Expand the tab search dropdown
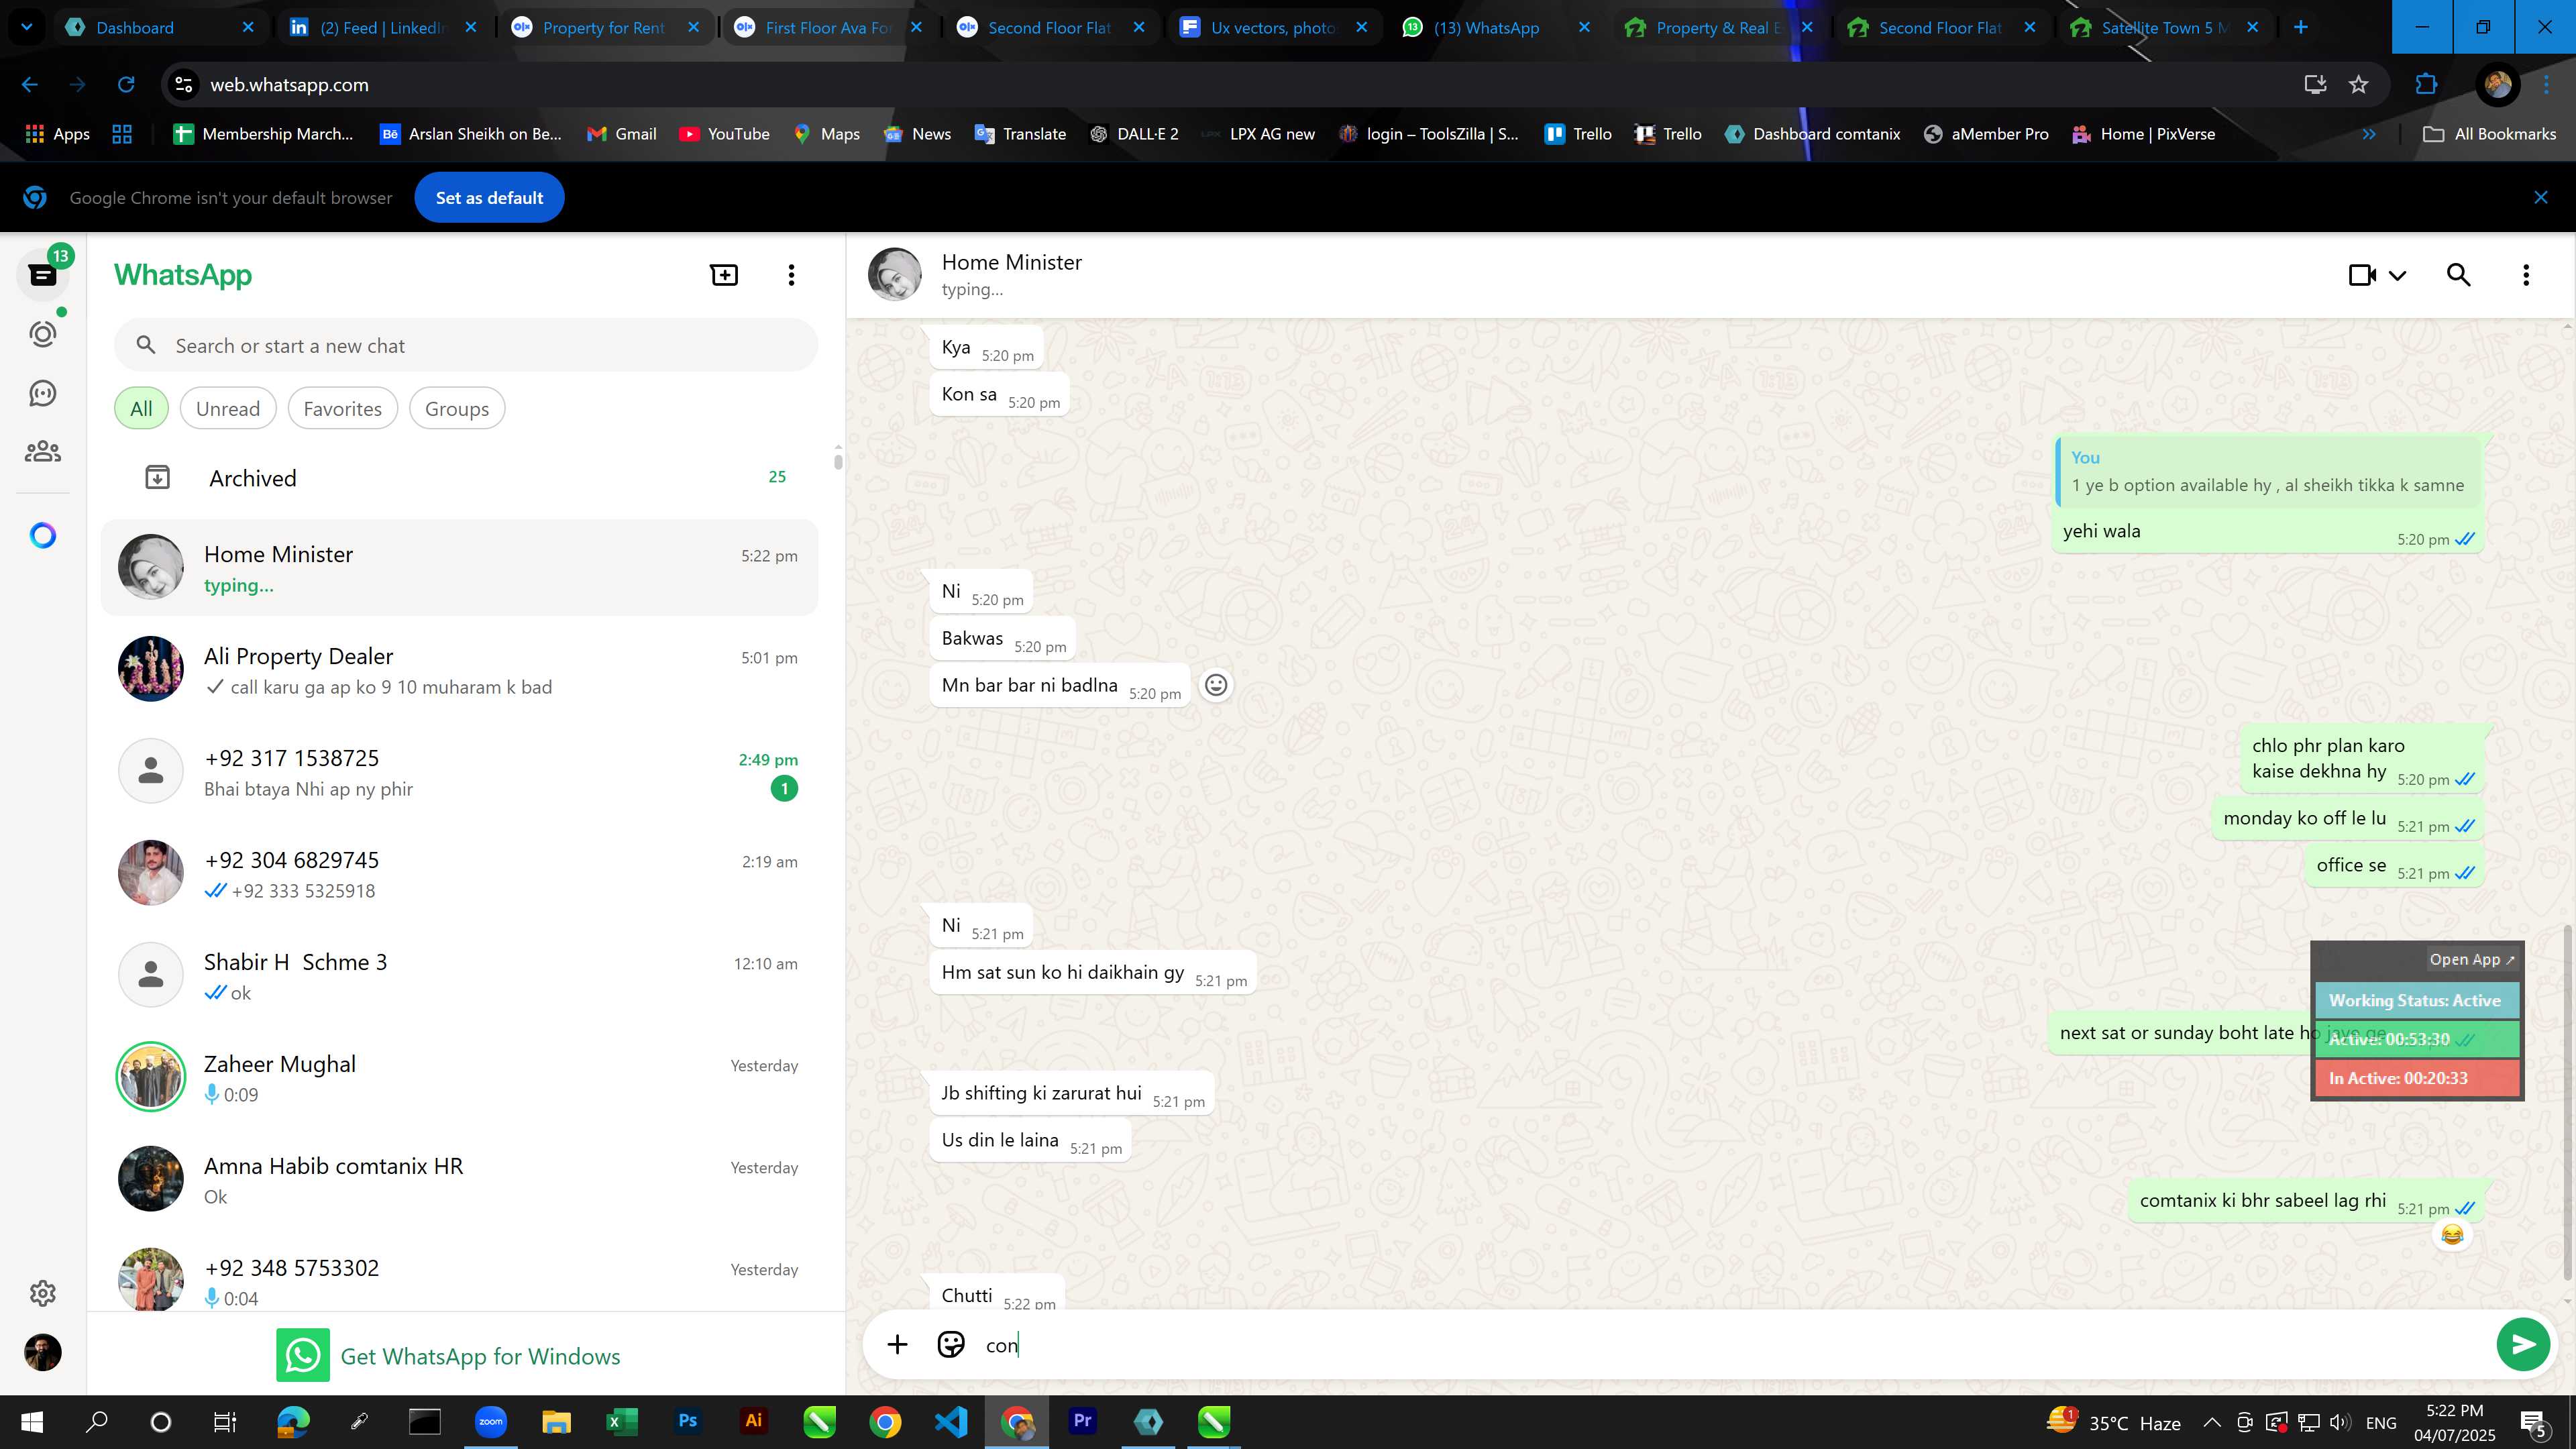This screenshot has height=1449, width=2576. (27, 28)
